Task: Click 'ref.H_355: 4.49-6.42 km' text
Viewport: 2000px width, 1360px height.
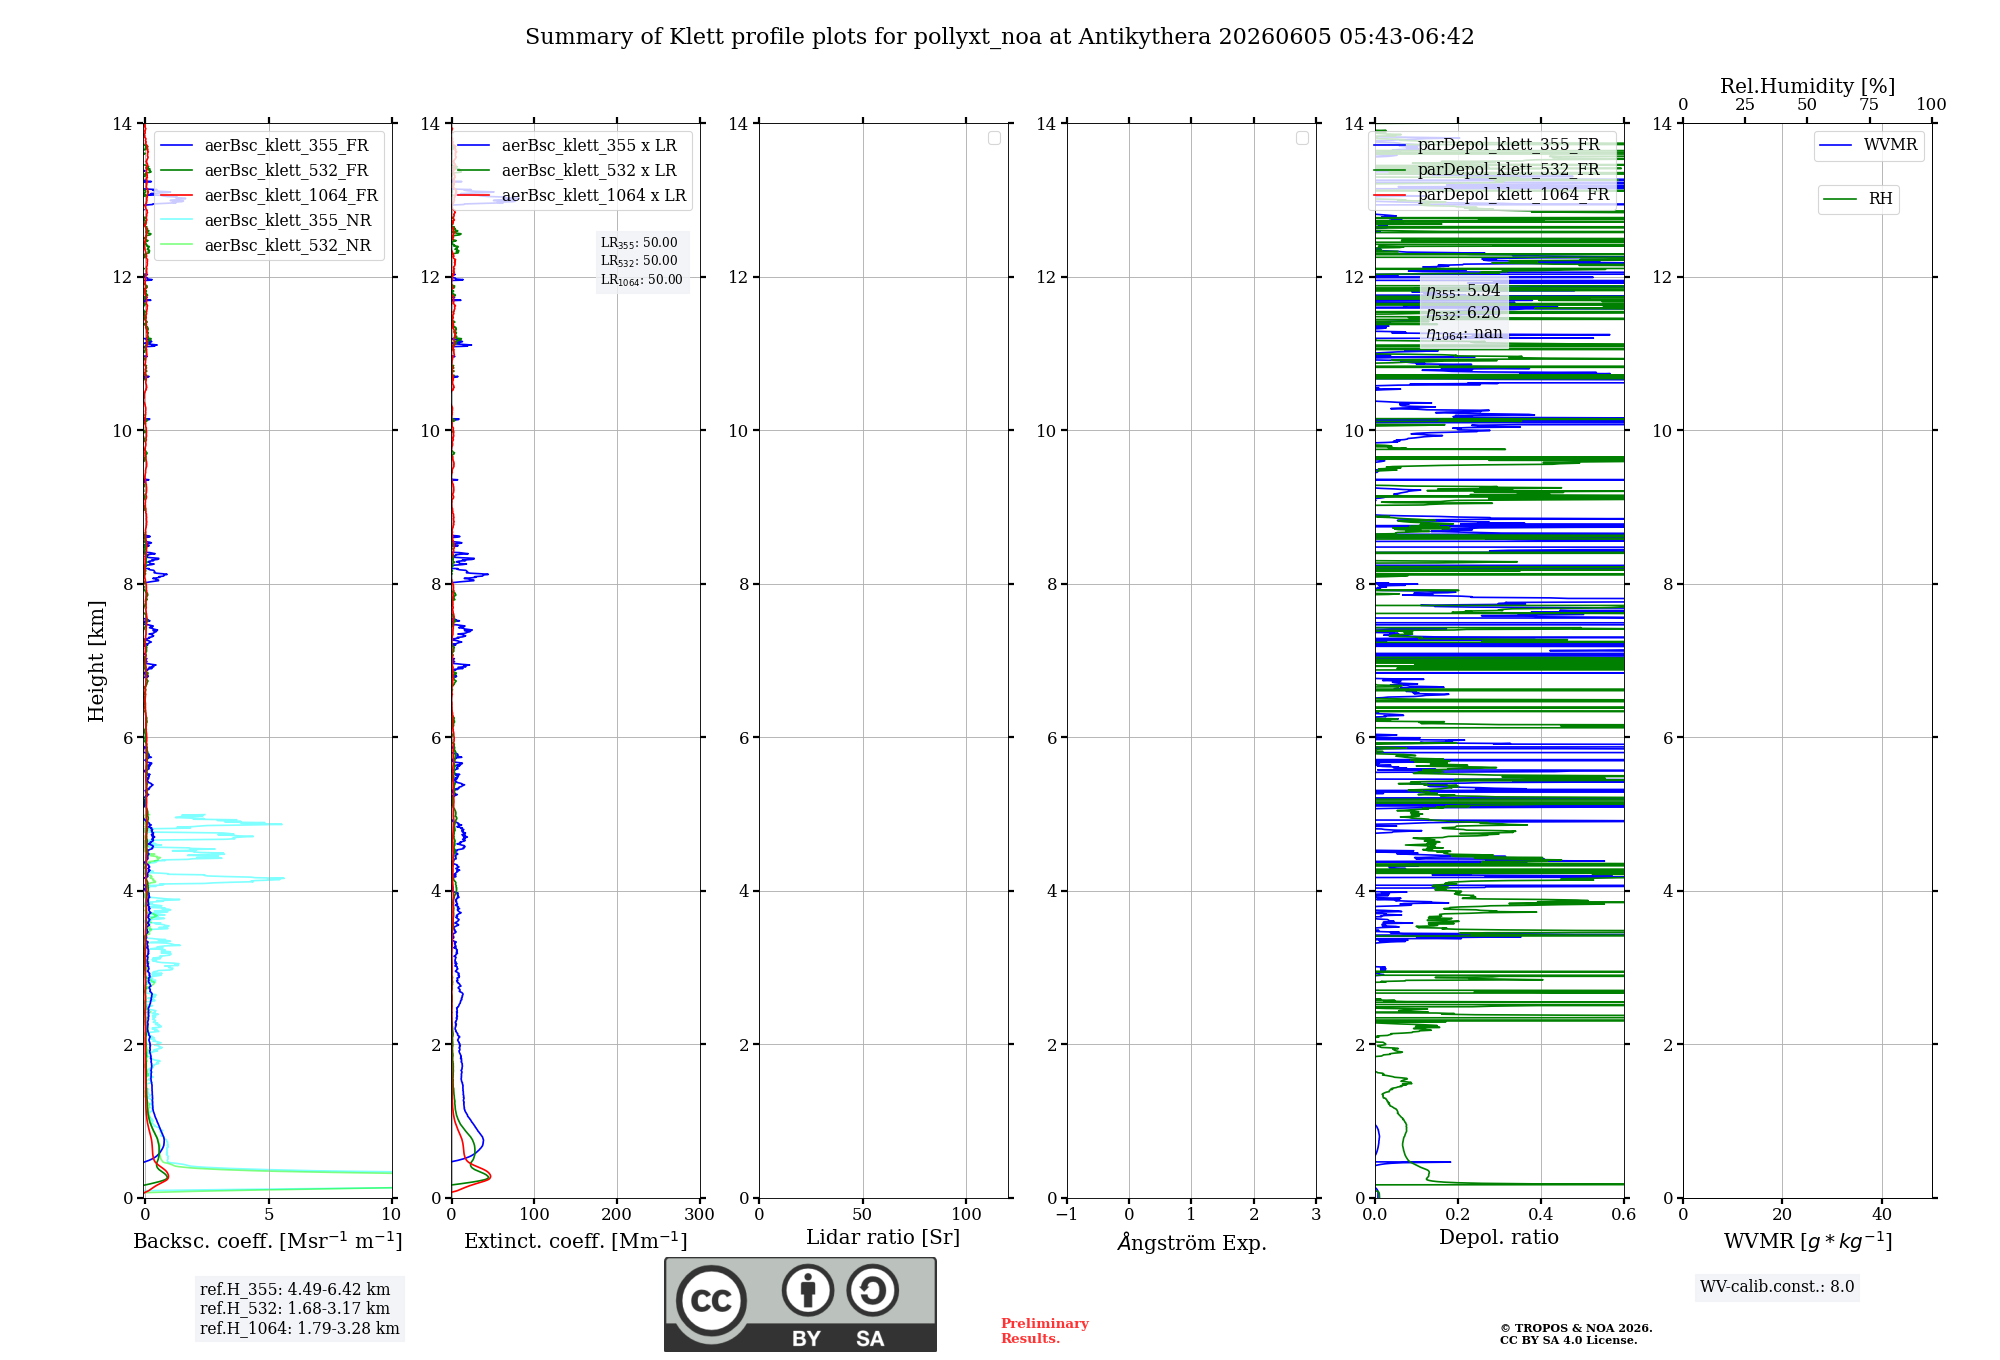Action: [295, 1290]
